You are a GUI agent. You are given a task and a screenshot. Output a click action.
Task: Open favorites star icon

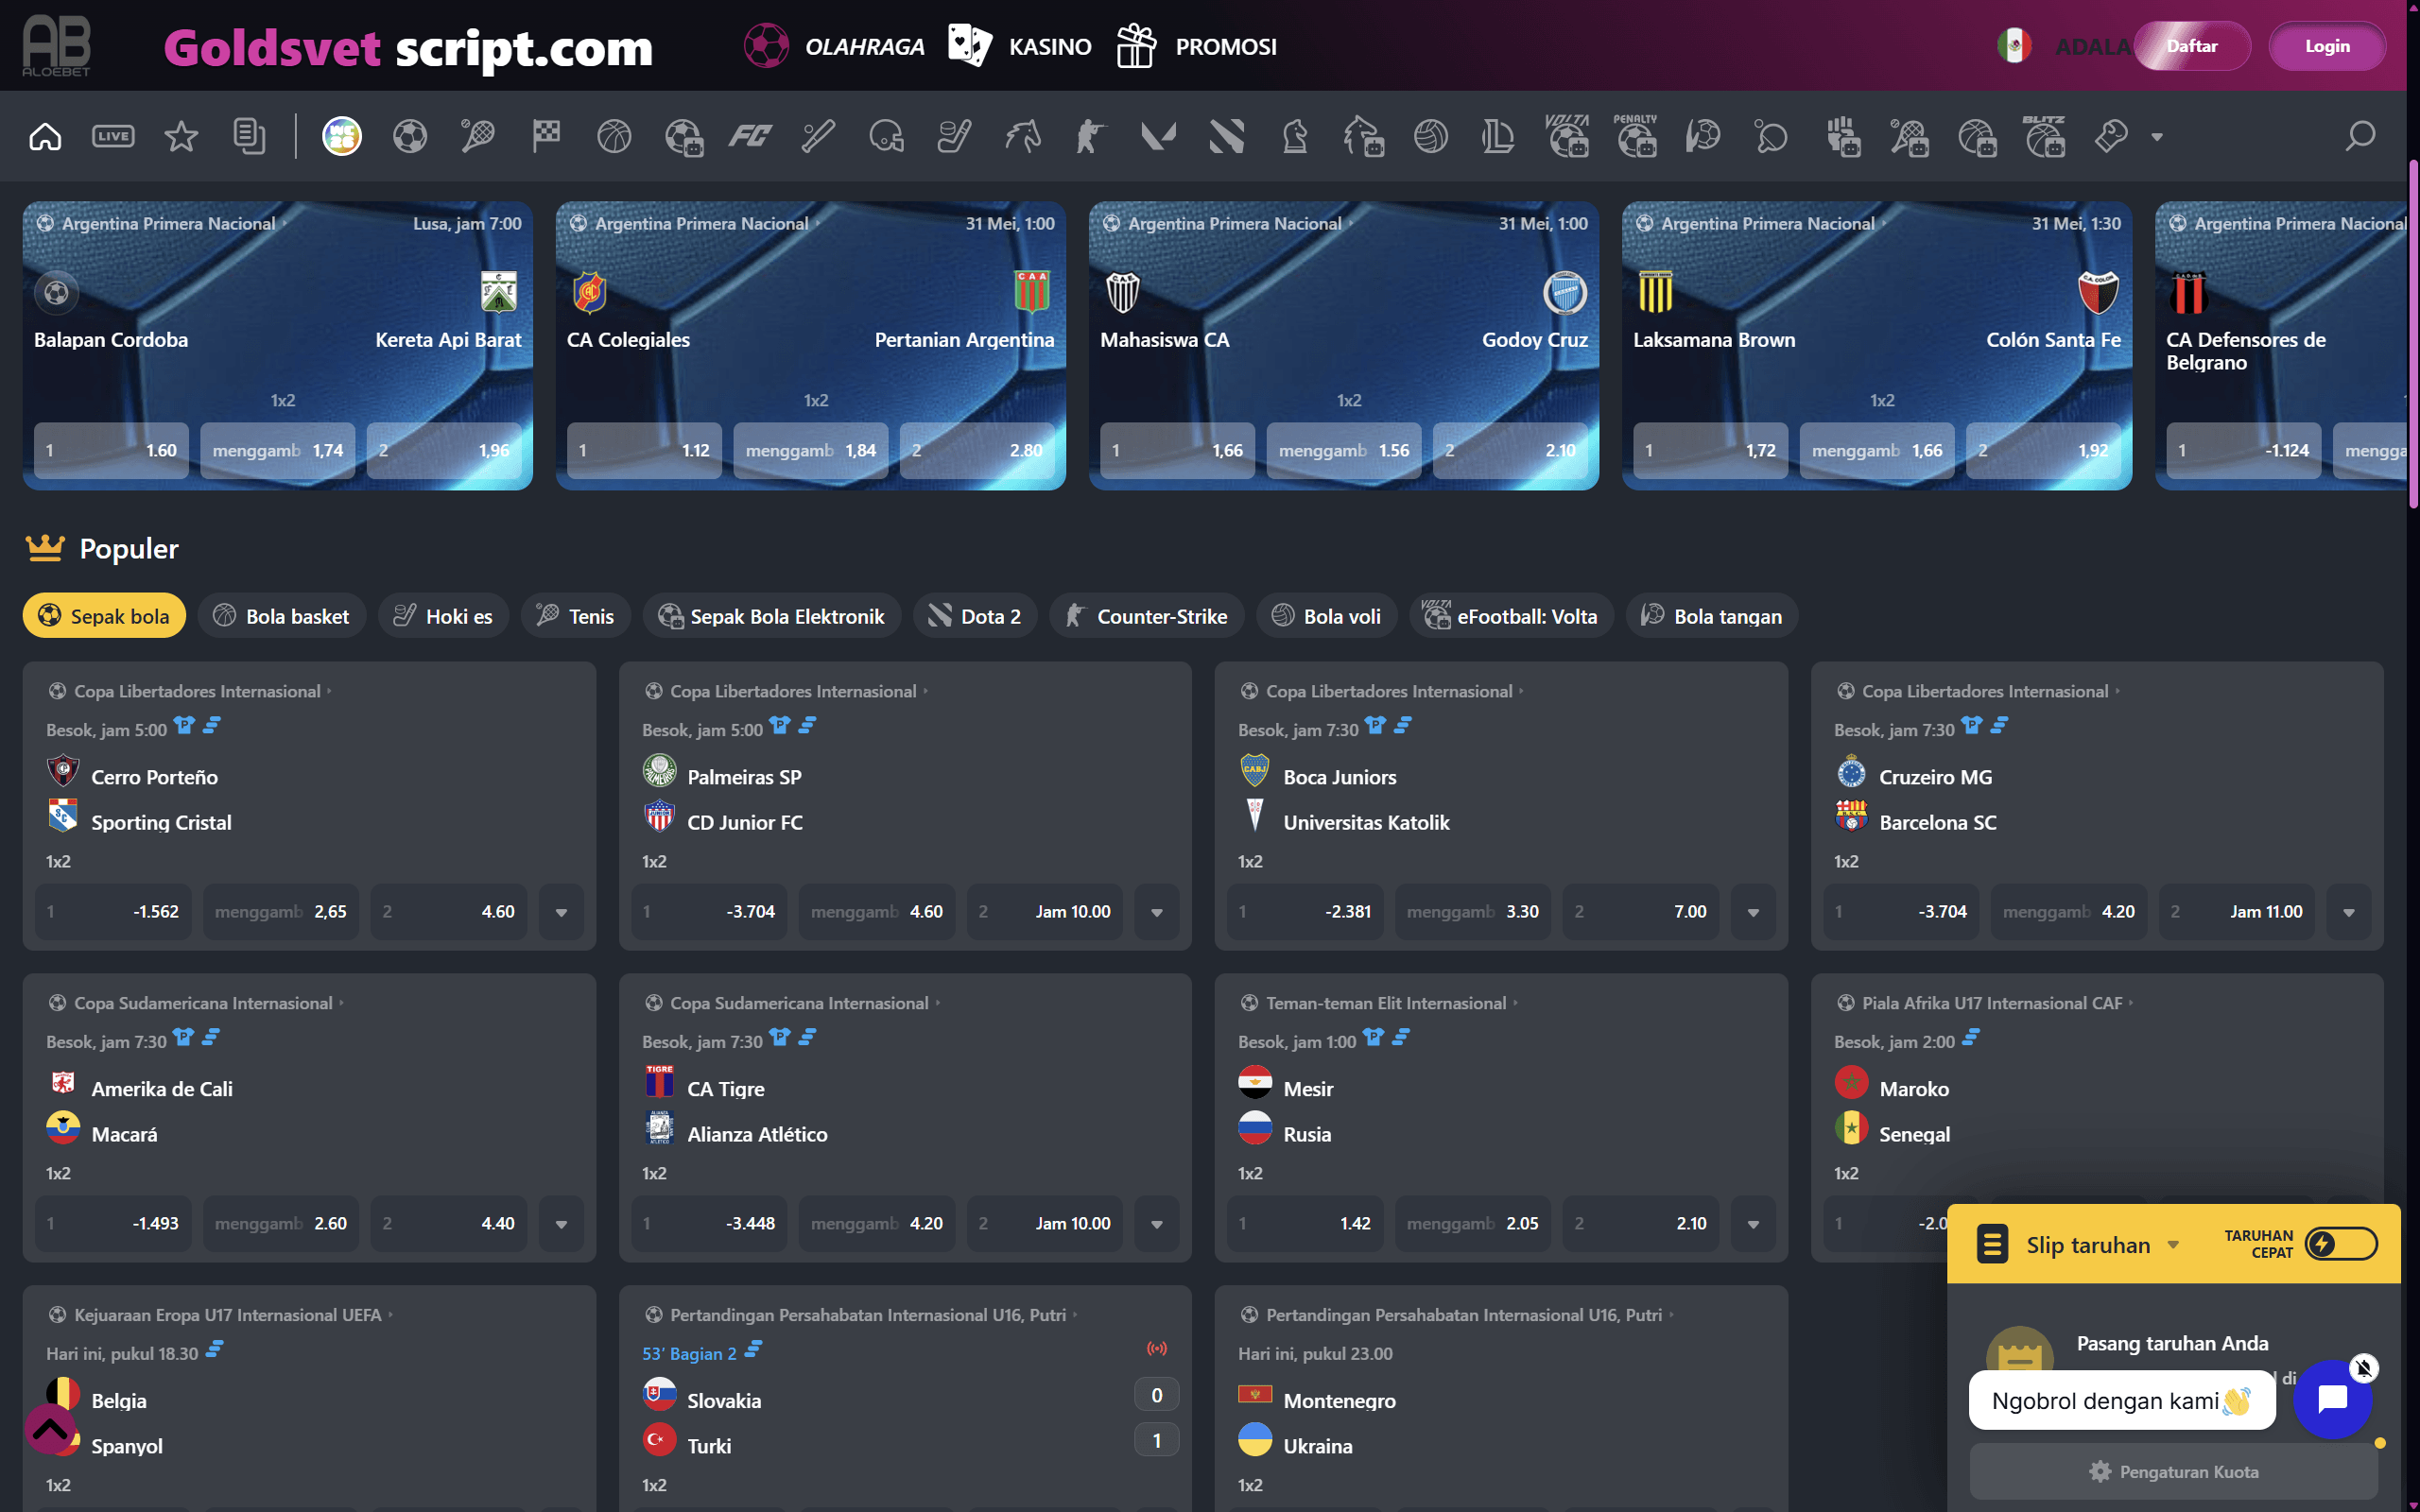[x=181, y=136]
